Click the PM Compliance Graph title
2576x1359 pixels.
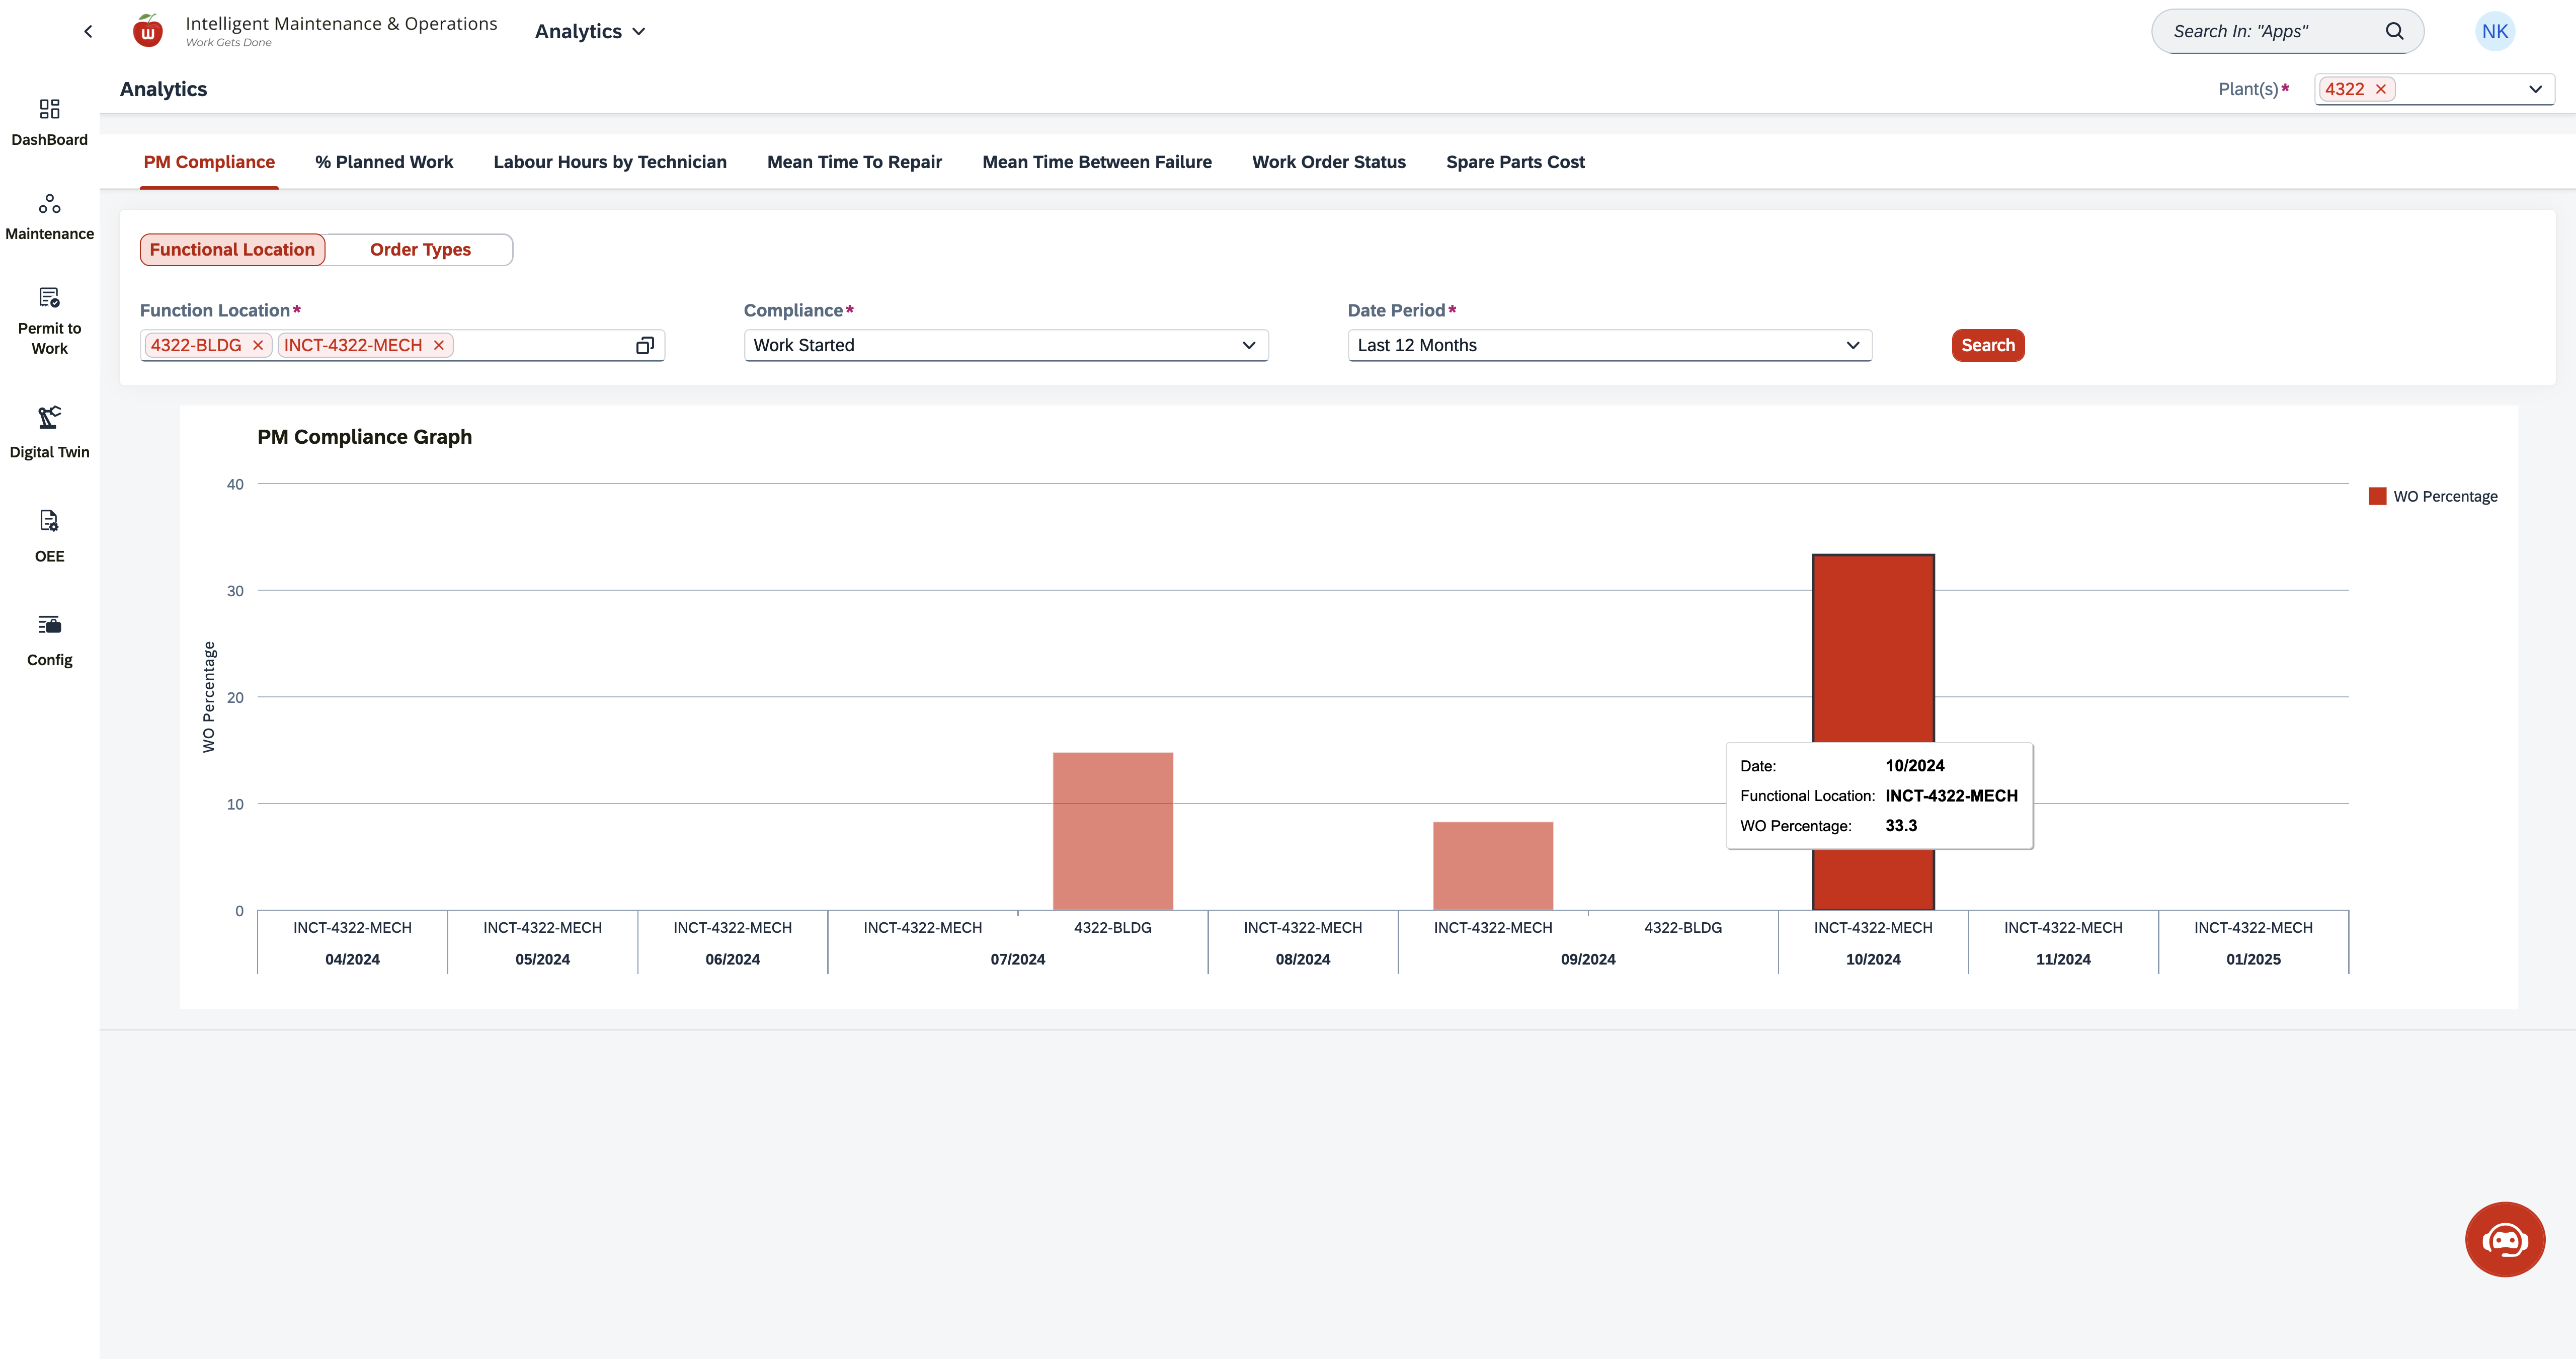coord(364,437)
